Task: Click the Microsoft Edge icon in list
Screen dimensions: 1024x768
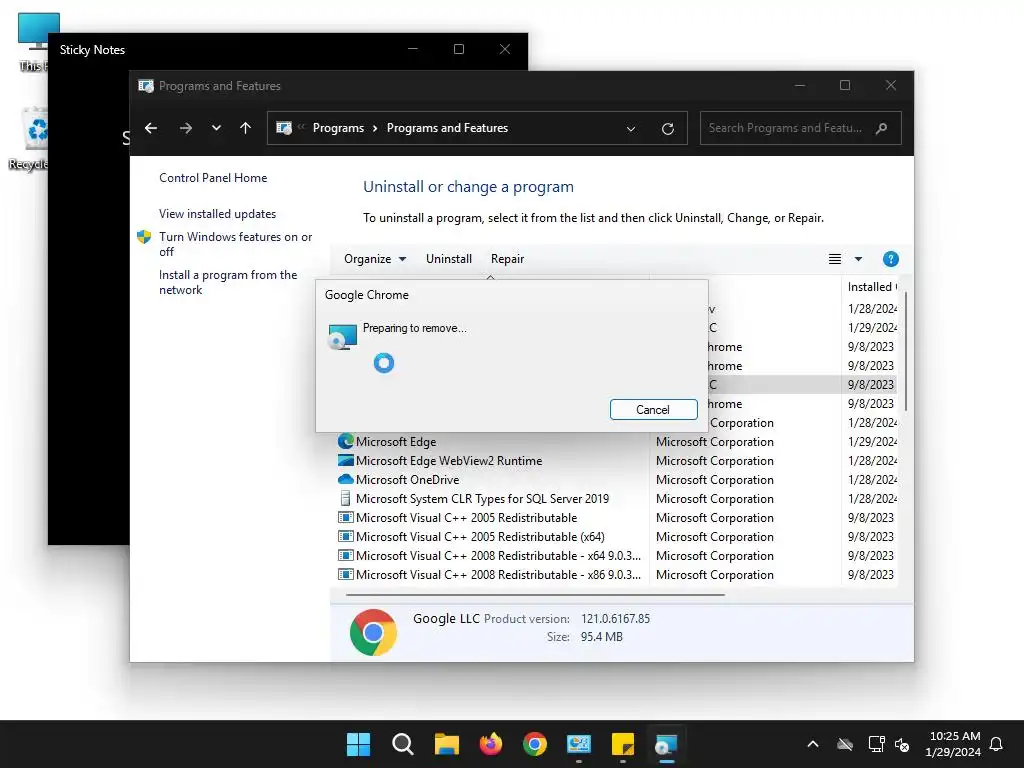Action: (x=345, y=441)
